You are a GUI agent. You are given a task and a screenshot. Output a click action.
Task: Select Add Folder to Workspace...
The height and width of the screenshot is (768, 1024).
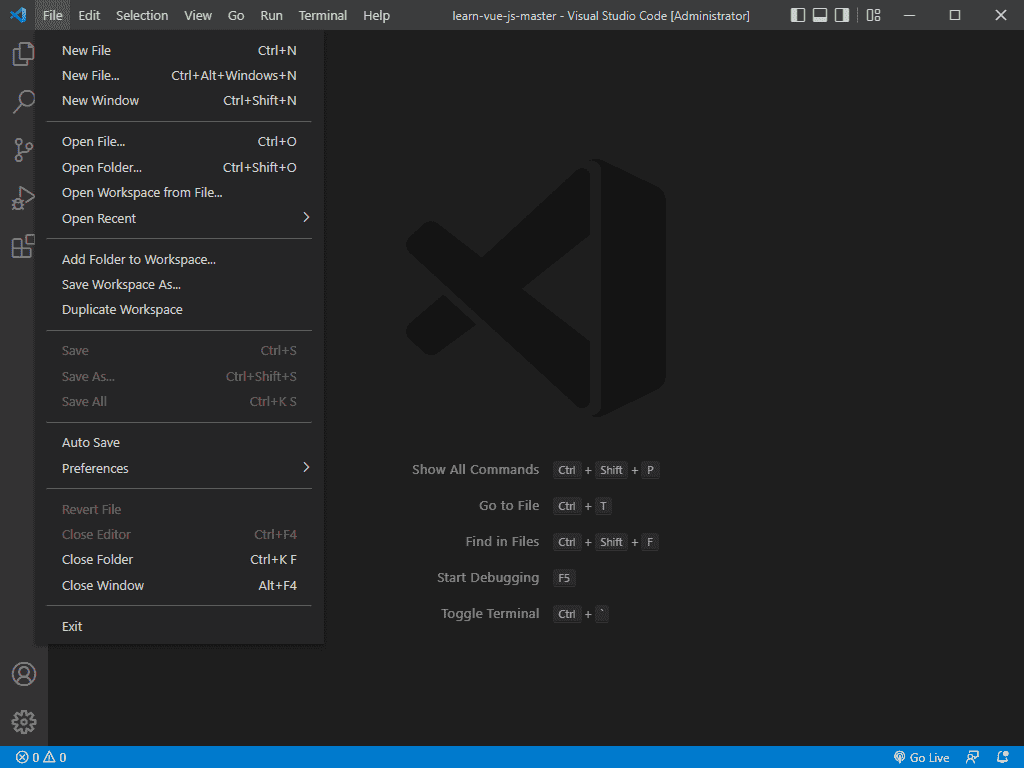coord(179,259)
